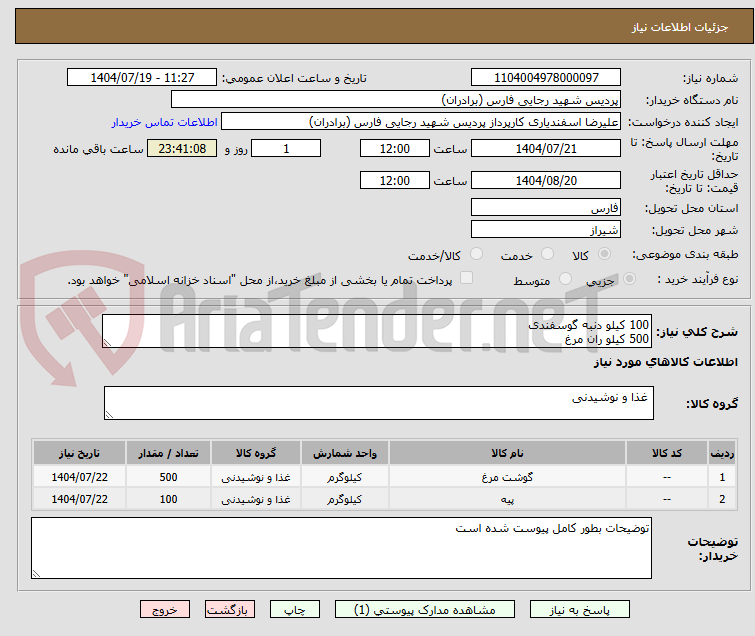The width and height of the screenshot is (755, 636).
Task: Select the کالا radio button
Action: [604, 254]
